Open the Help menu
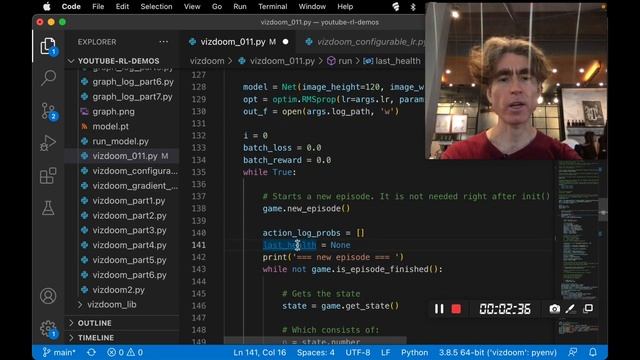This screenshot has height=360, width=640. tap(345, 7)
